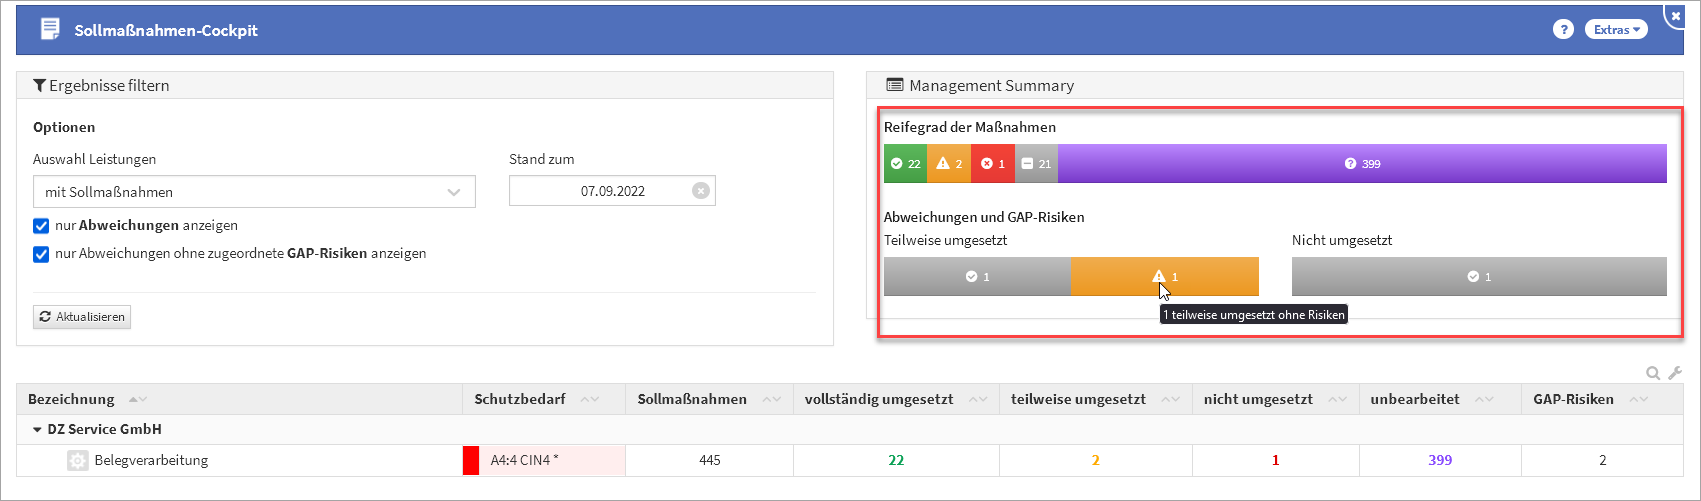Clear the Stand zum date field
This screenshot has width=1701, height=501.
701,191
